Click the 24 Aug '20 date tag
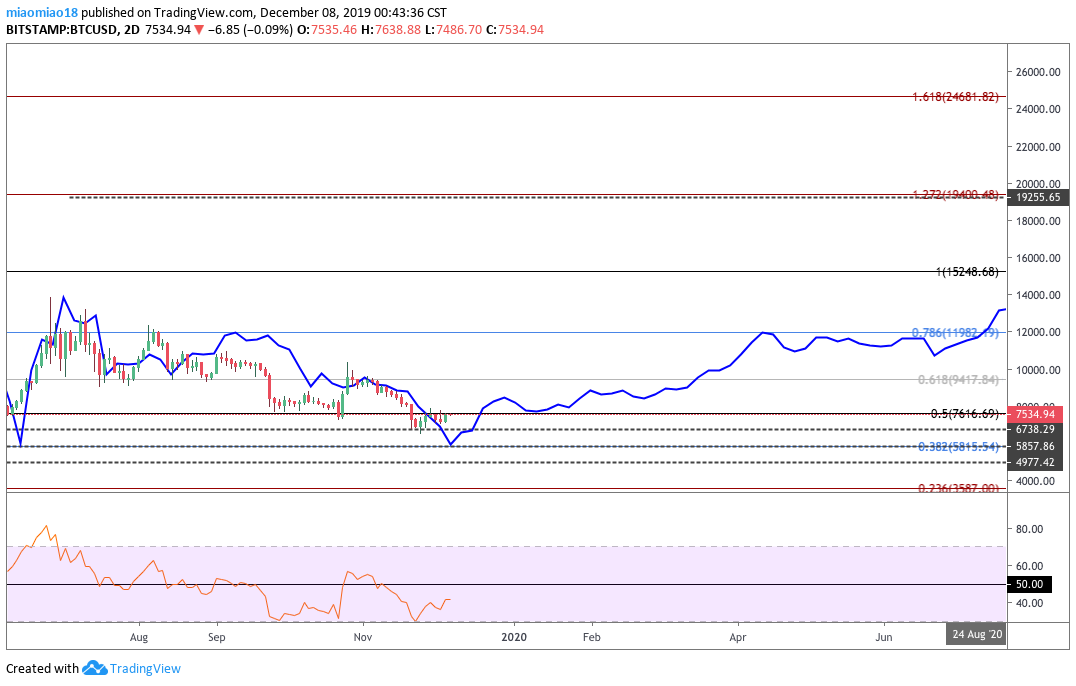The image size is (1076, 686). click(x=976, y=634)
